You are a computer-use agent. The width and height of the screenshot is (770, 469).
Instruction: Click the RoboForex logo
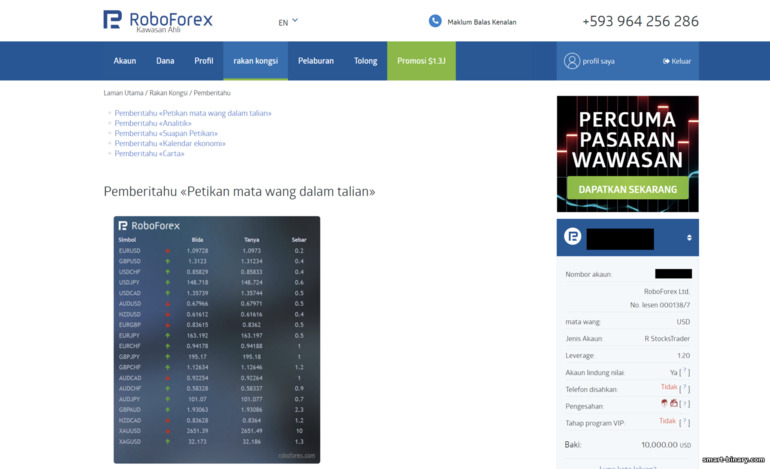click(158, 21)
